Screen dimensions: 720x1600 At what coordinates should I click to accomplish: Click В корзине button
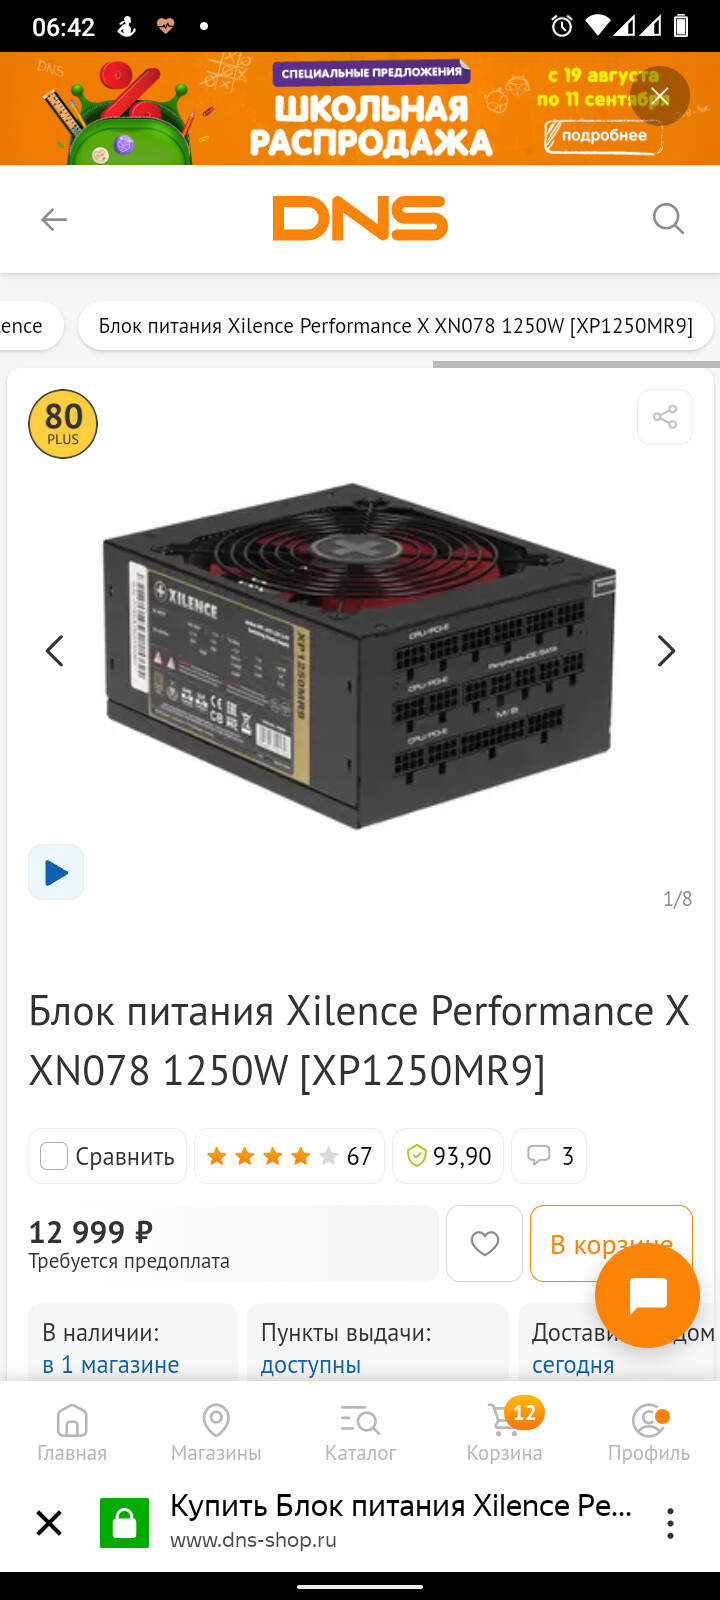(x=611, y=1243)
